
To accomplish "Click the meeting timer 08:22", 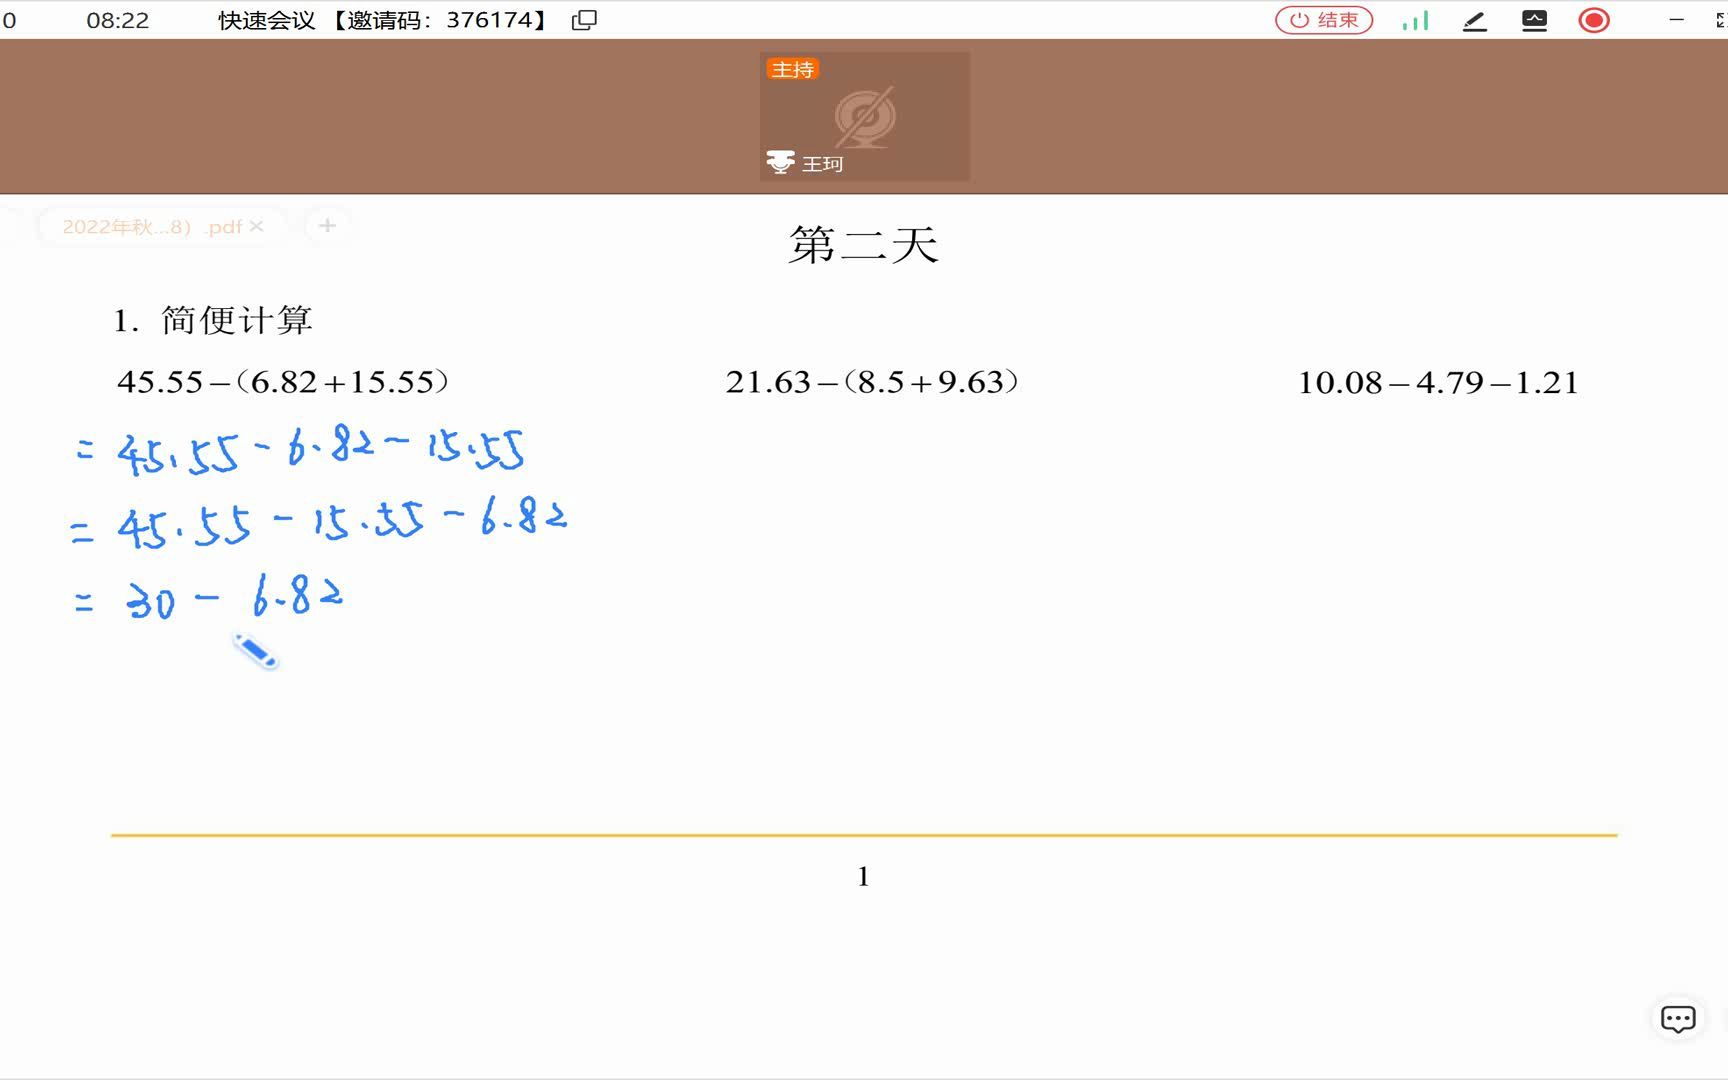I will click(x=118, y=20).
